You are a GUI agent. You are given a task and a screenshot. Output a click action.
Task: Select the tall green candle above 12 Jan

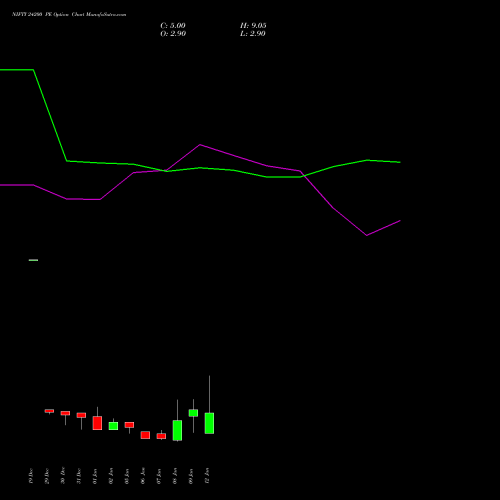tap(209, 423)
